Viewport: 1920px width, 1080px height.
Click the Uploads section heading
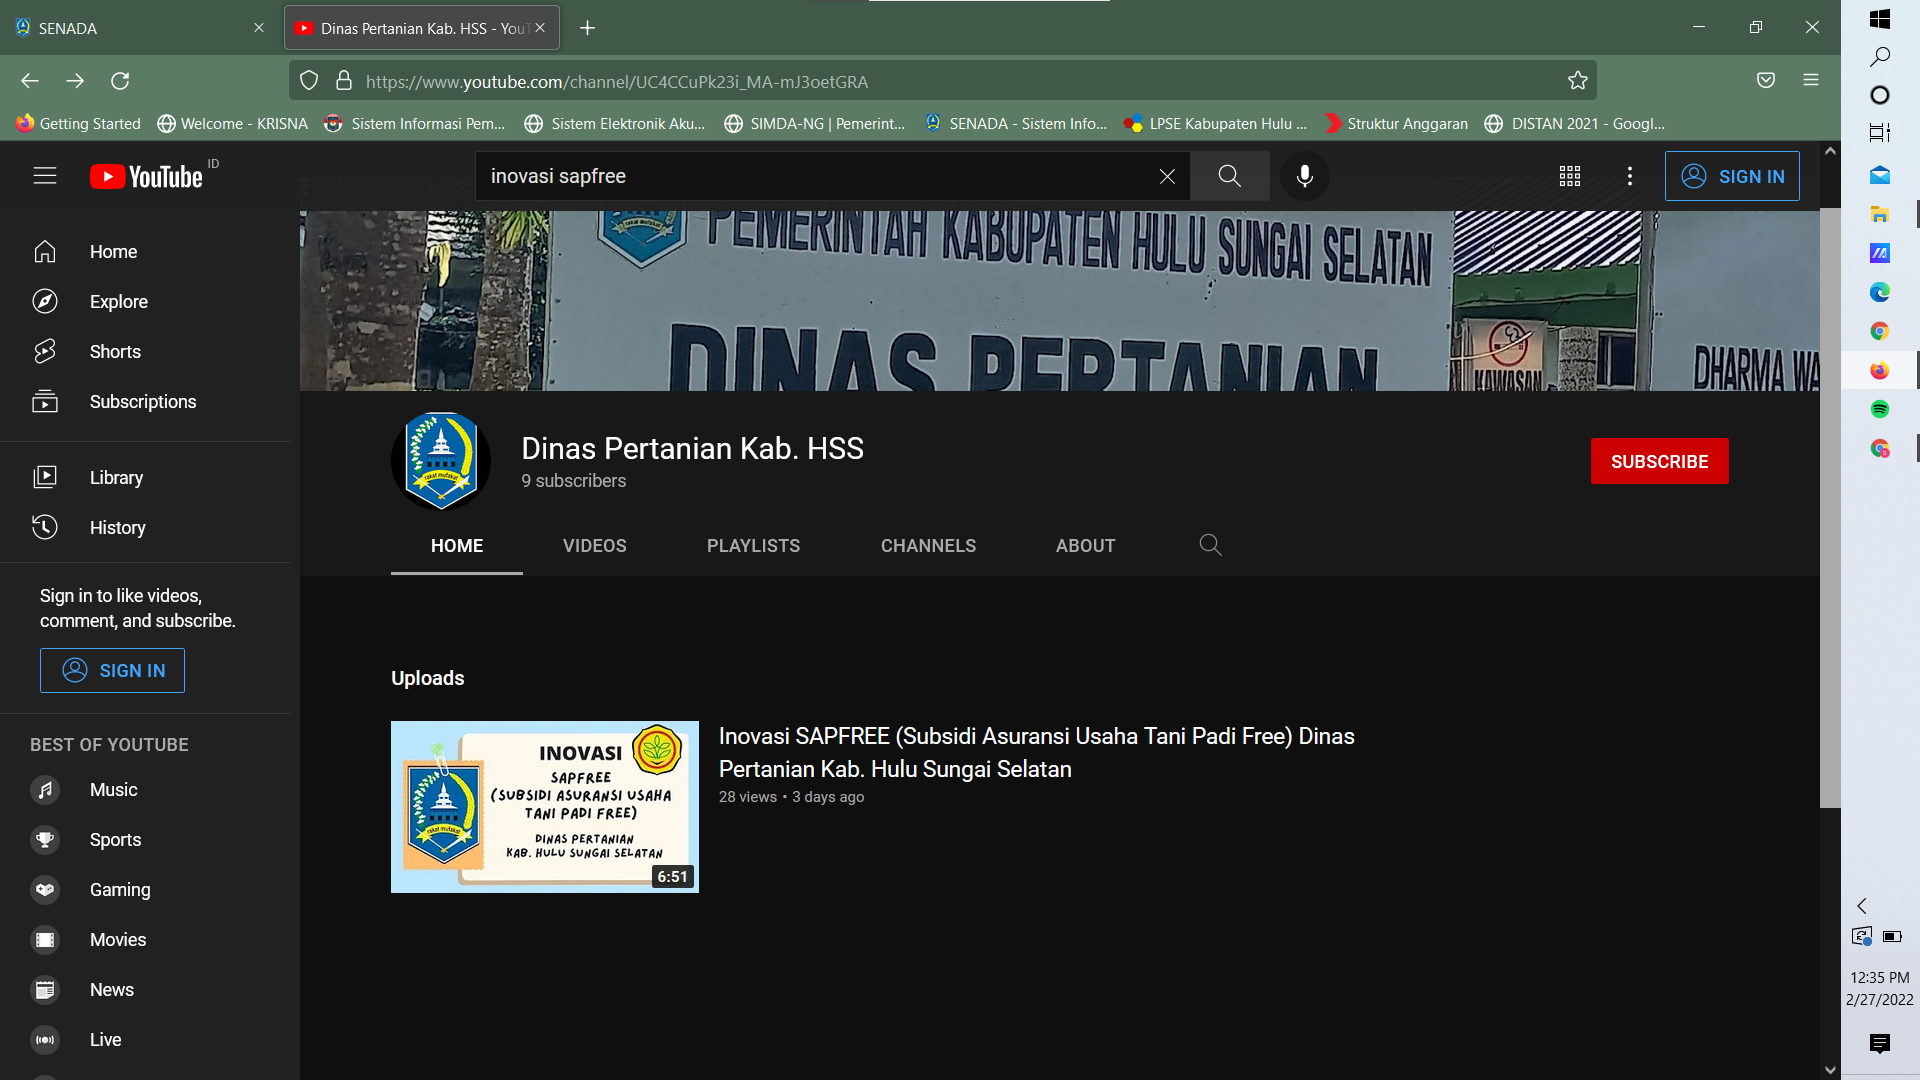[x=428, y=678]
